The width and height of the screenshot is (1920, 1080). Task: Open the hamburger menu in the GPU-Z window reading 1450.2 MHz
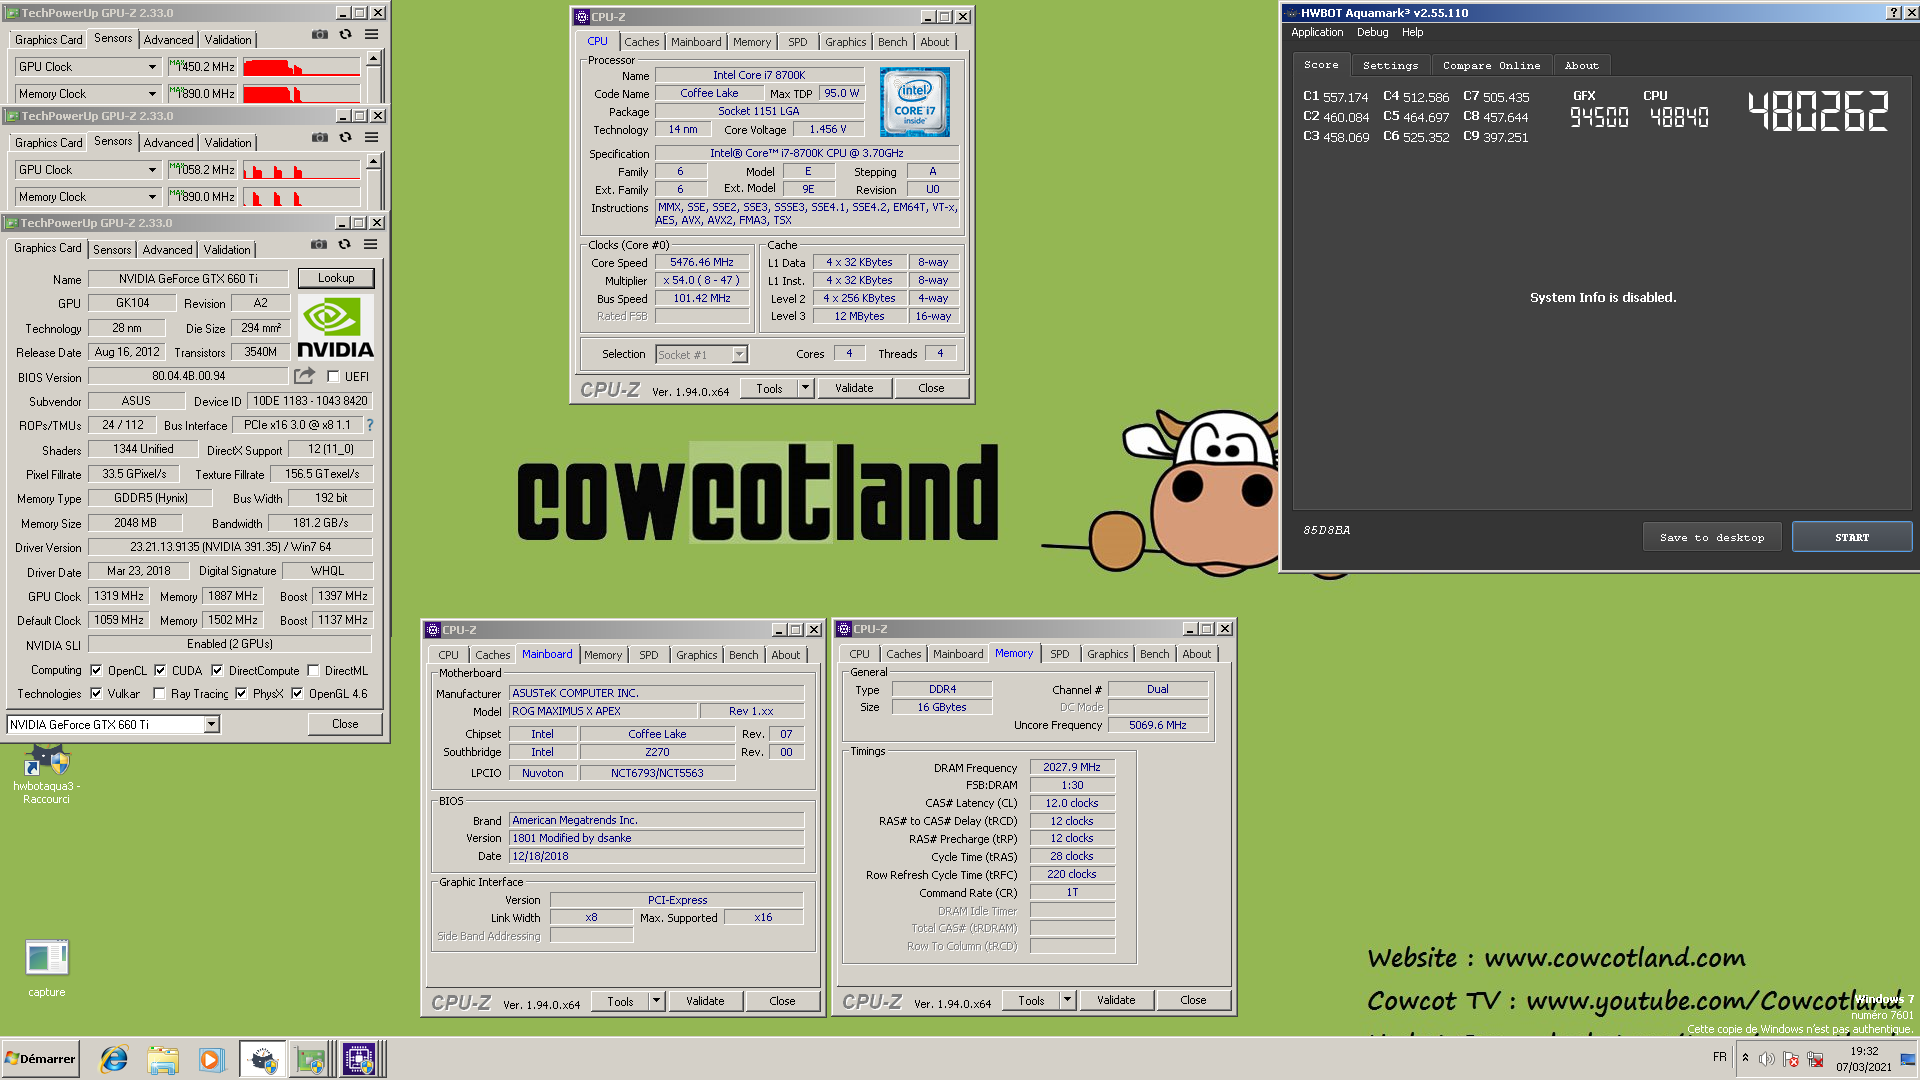371,35
